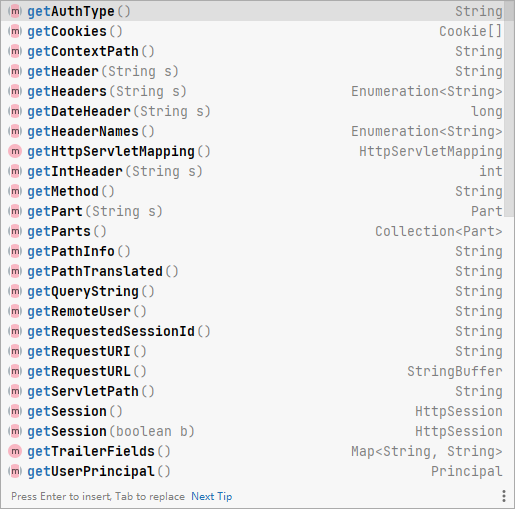
Task: Click the method icon beside getUserPrincipal
Action: coord(15,471)
